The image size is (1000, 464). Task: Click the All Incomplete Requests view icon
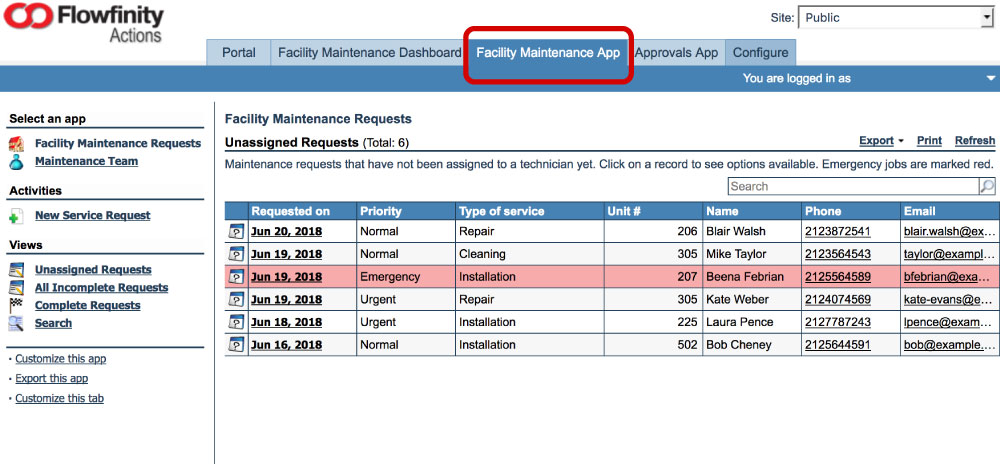click(16, 288)
